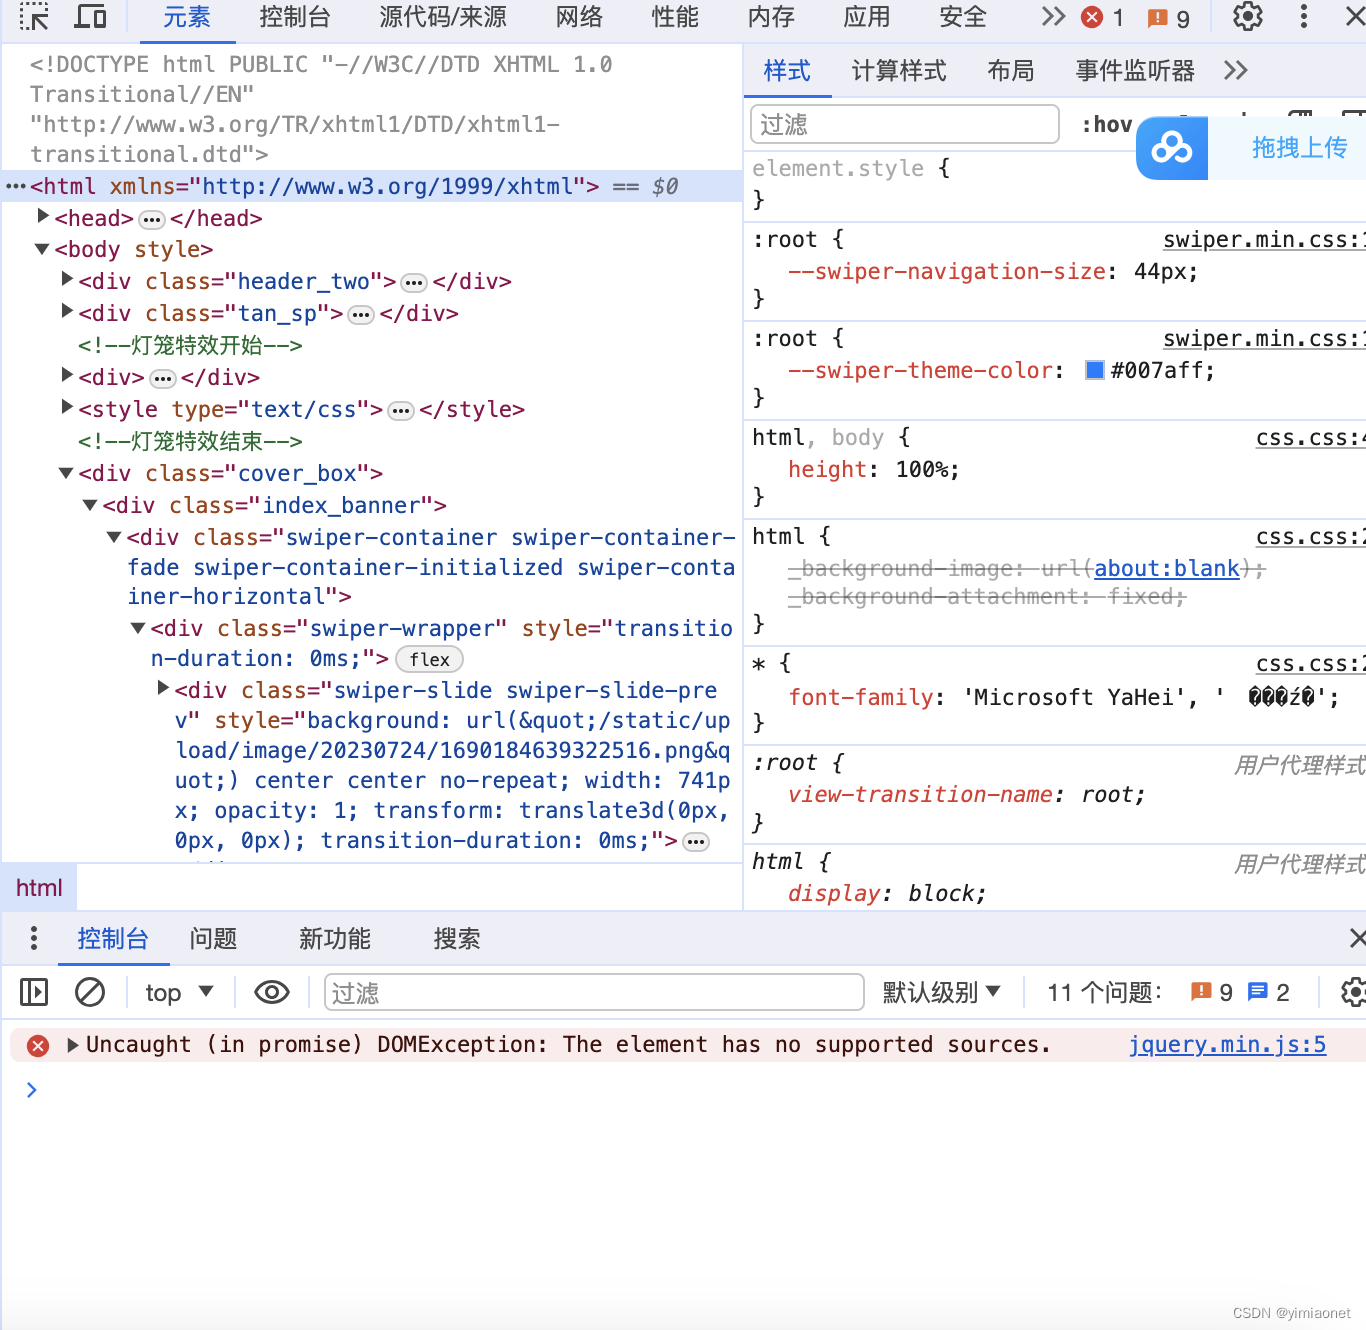Expand the head element in the DOM tree
The width and height of the screenshot is (1366, 1330).
tap(42, 215)
